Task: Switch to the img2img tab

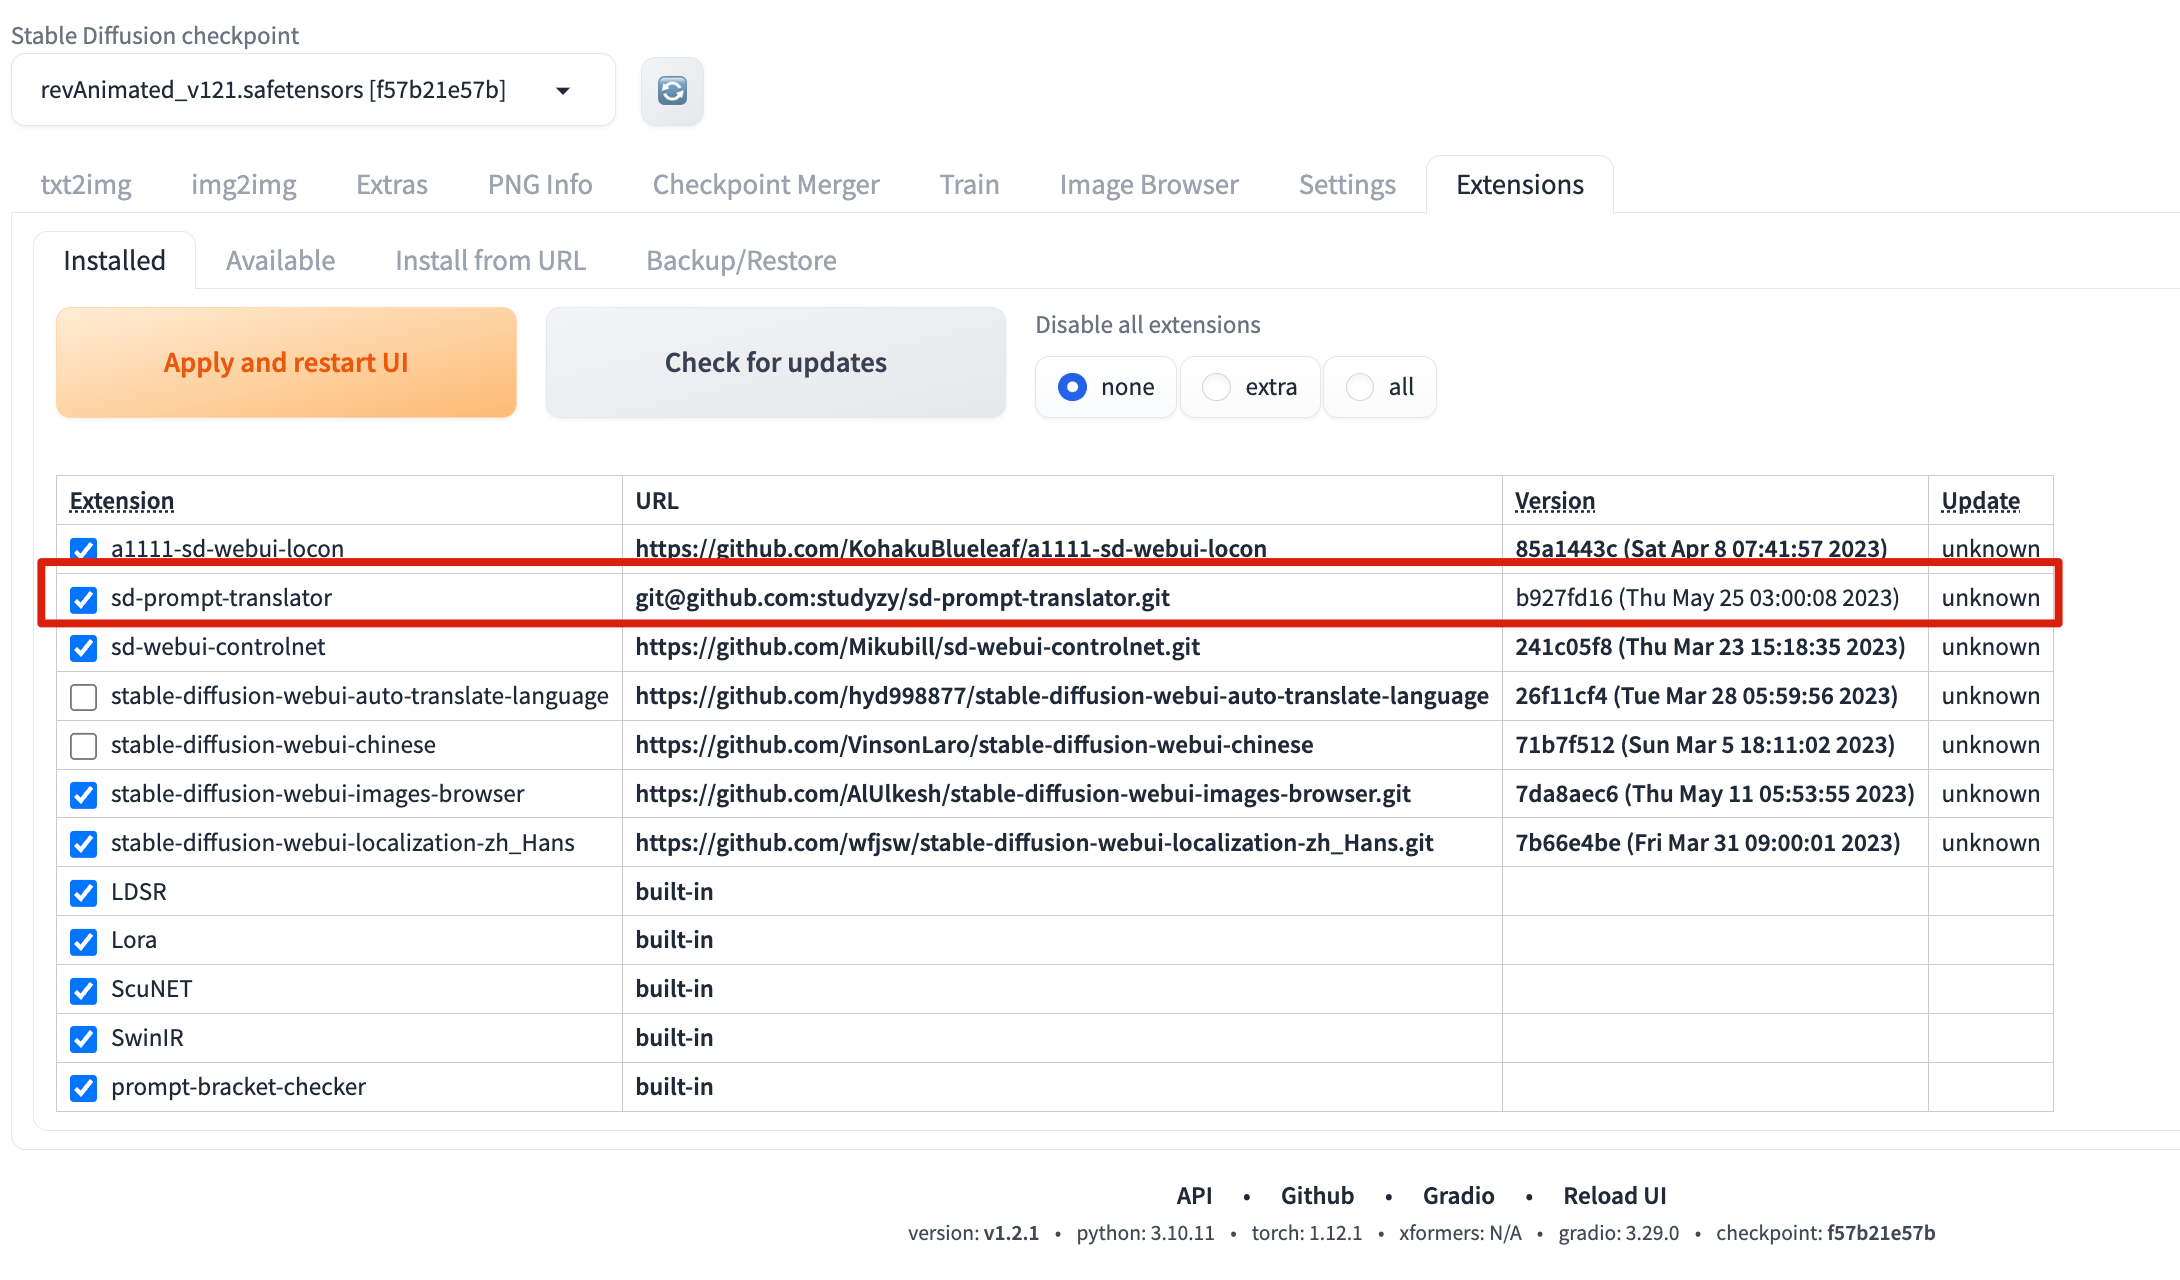Action: 244,185
